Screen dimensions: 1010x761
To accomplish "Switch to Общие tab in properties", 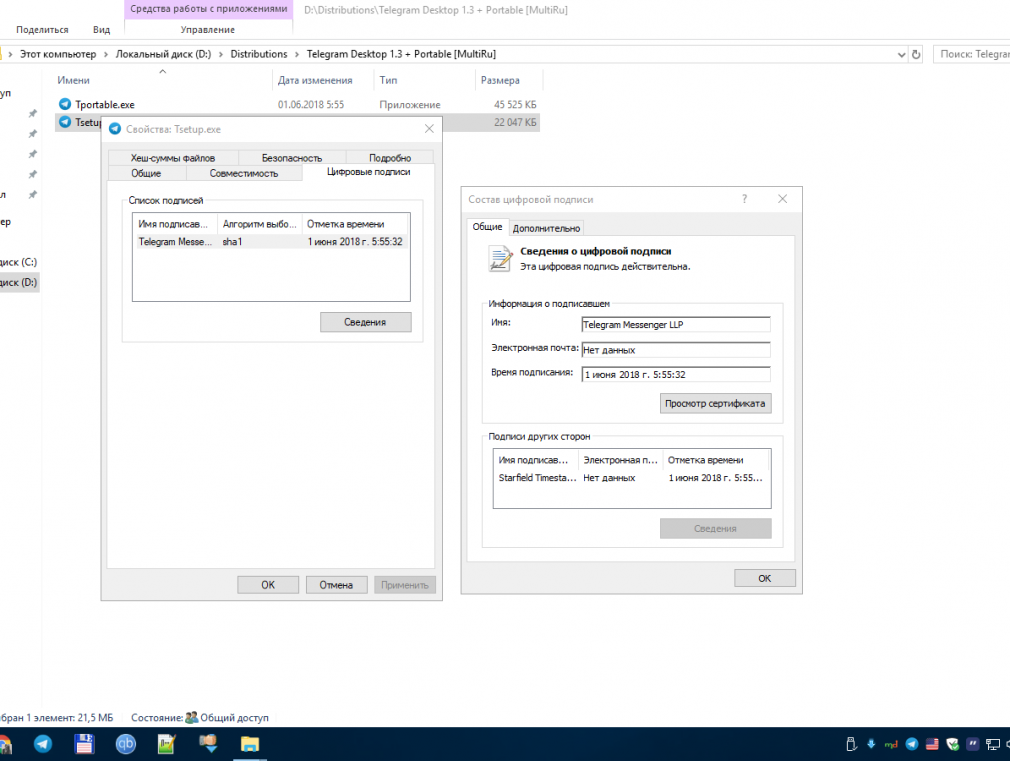I will pyautogui.click(x=146, y=173).
